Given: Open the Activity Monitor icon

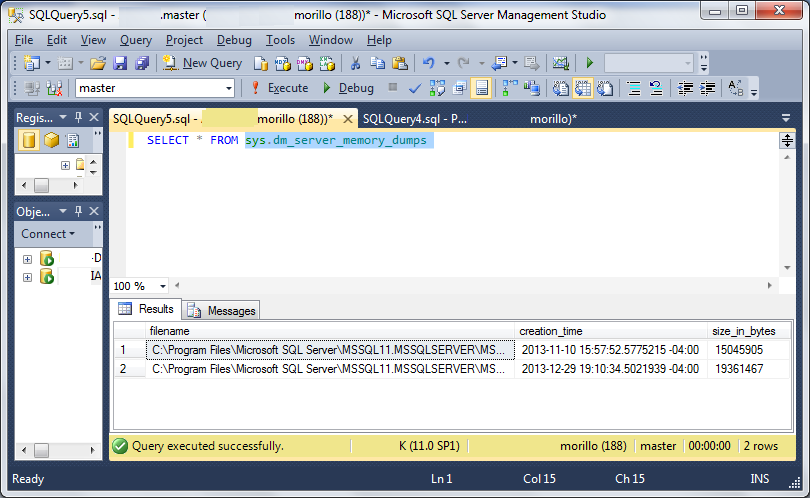Looking at the screenshot, I should click(x=560, y=63).
